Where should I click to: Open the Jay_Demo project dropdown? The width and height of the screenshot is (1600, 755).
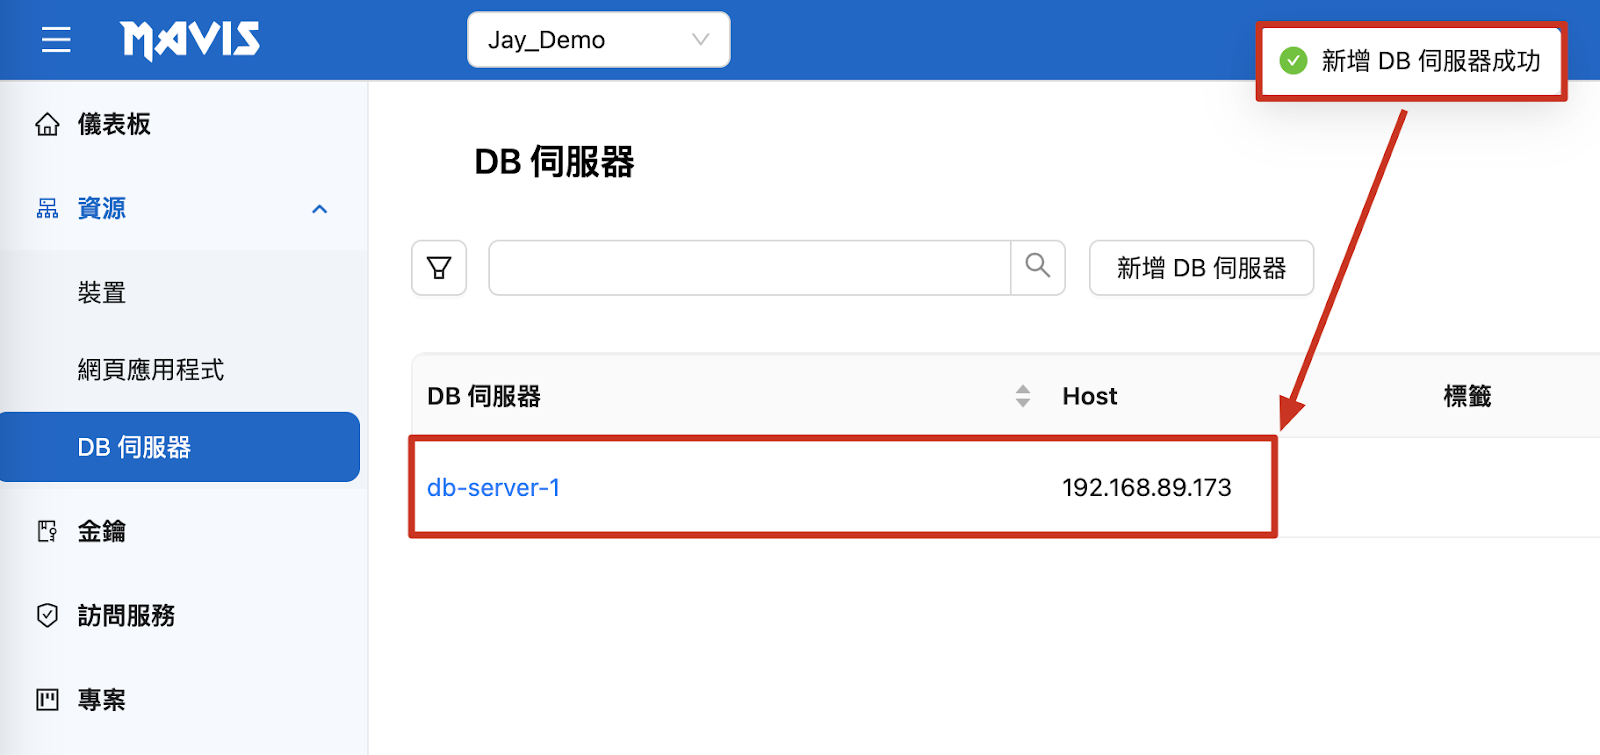pyautogui.click(x=598, y=40)
